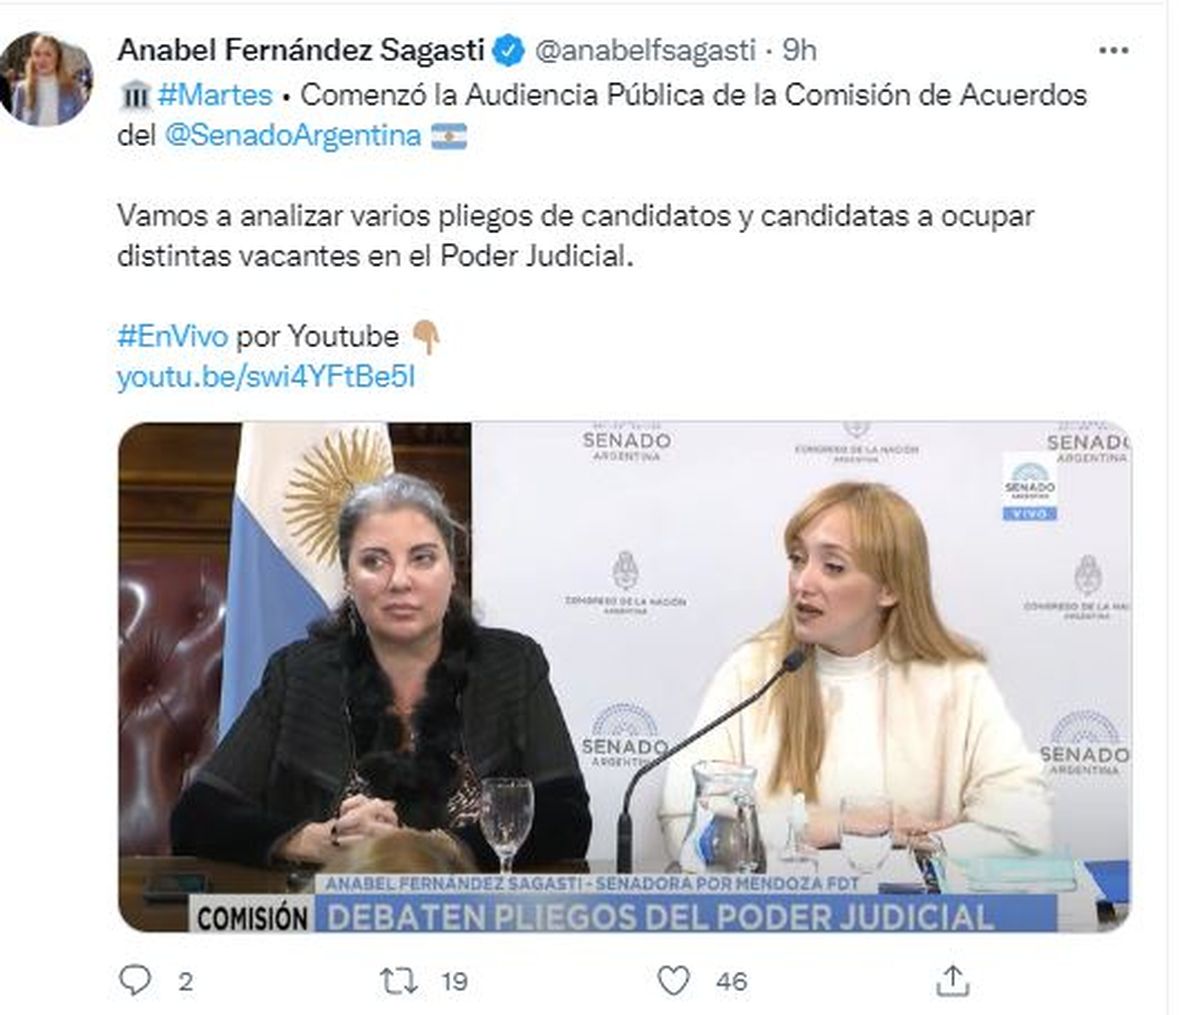This screenshot has height=1015, width=1200.
Task: Open the @anabelfsagasti handle
Action: [645, 50]
